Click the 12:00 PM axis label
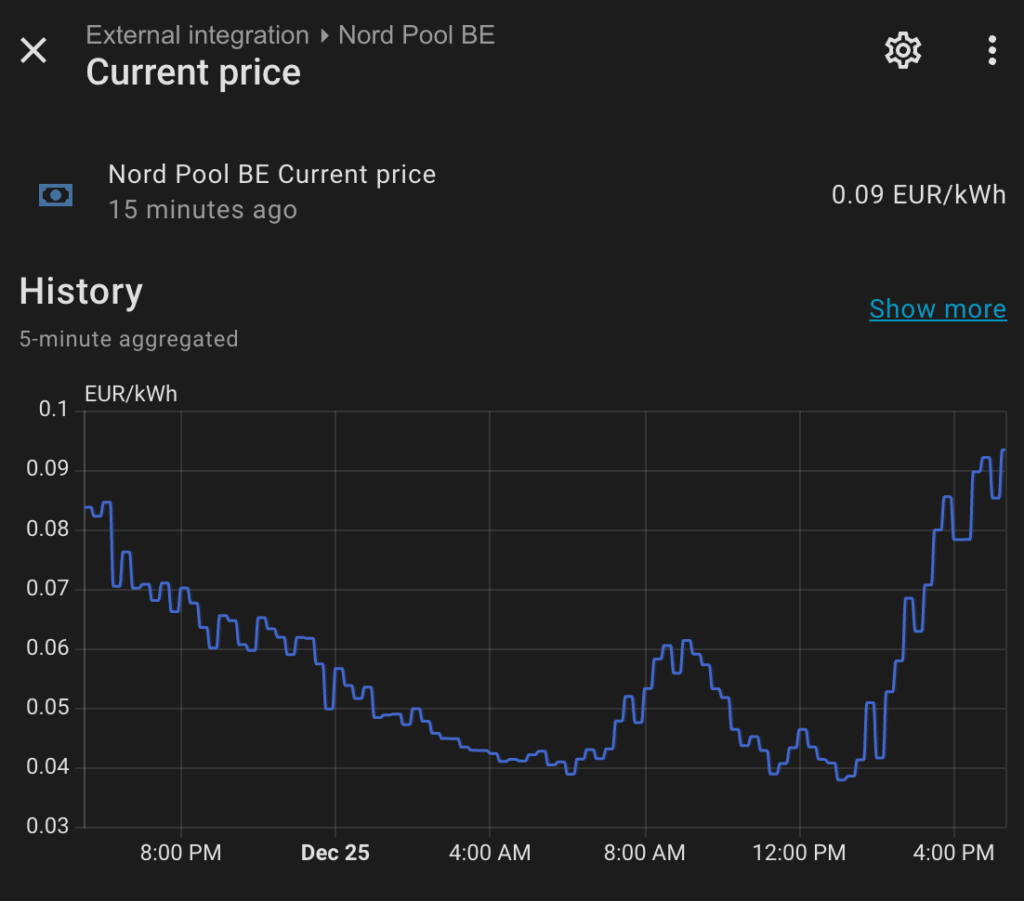The image size is (1024, 901). 799,853
